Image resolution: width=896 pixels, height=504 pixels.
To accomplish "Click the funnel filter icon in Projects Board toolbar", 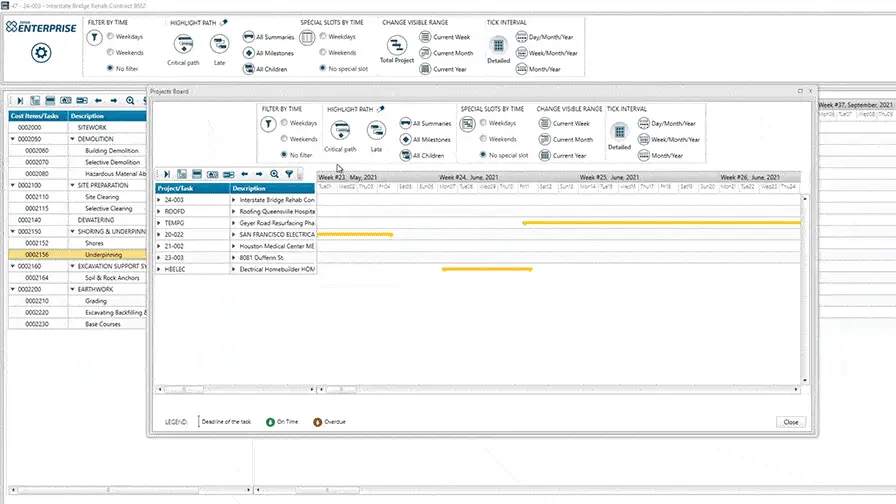I will (288, 174).
